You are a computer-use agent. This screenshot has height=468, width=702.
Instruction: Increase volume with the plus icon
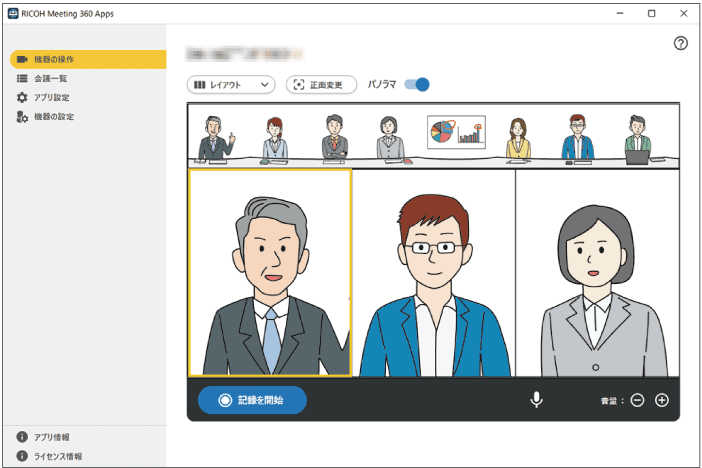point(662,400)
